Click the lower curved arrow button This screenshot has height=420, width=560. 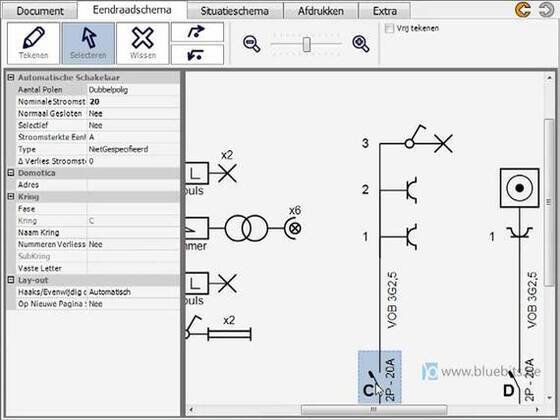click(x=197, y=55)
